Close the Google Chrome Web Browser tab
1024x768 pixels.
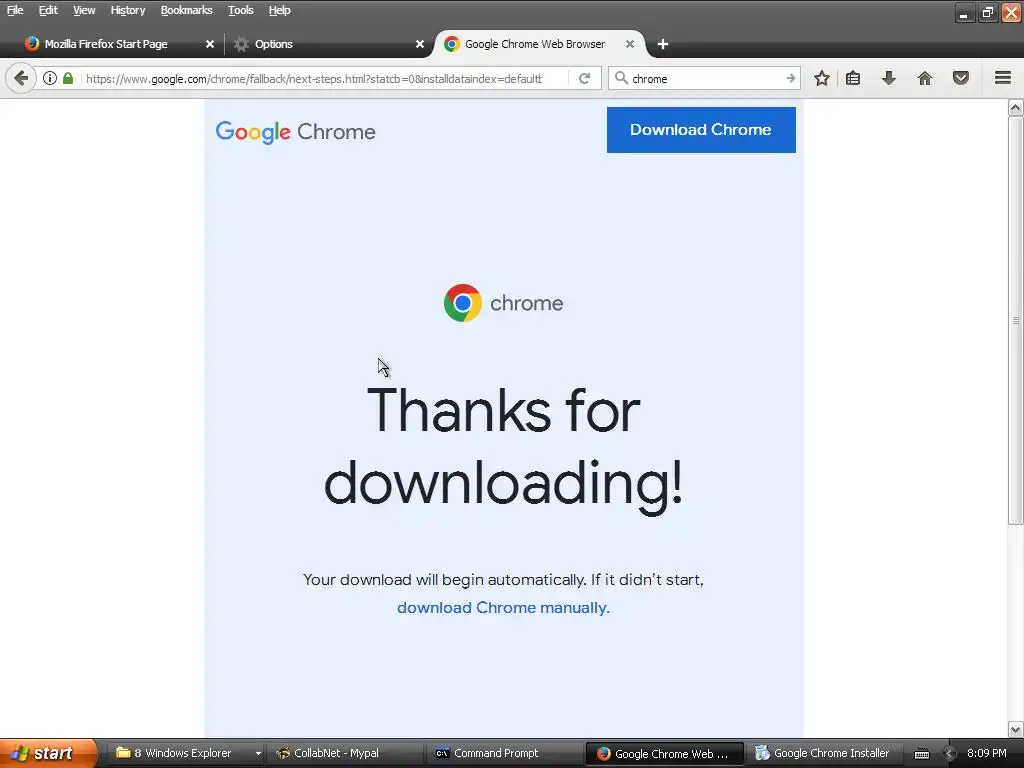coord(630,44)
